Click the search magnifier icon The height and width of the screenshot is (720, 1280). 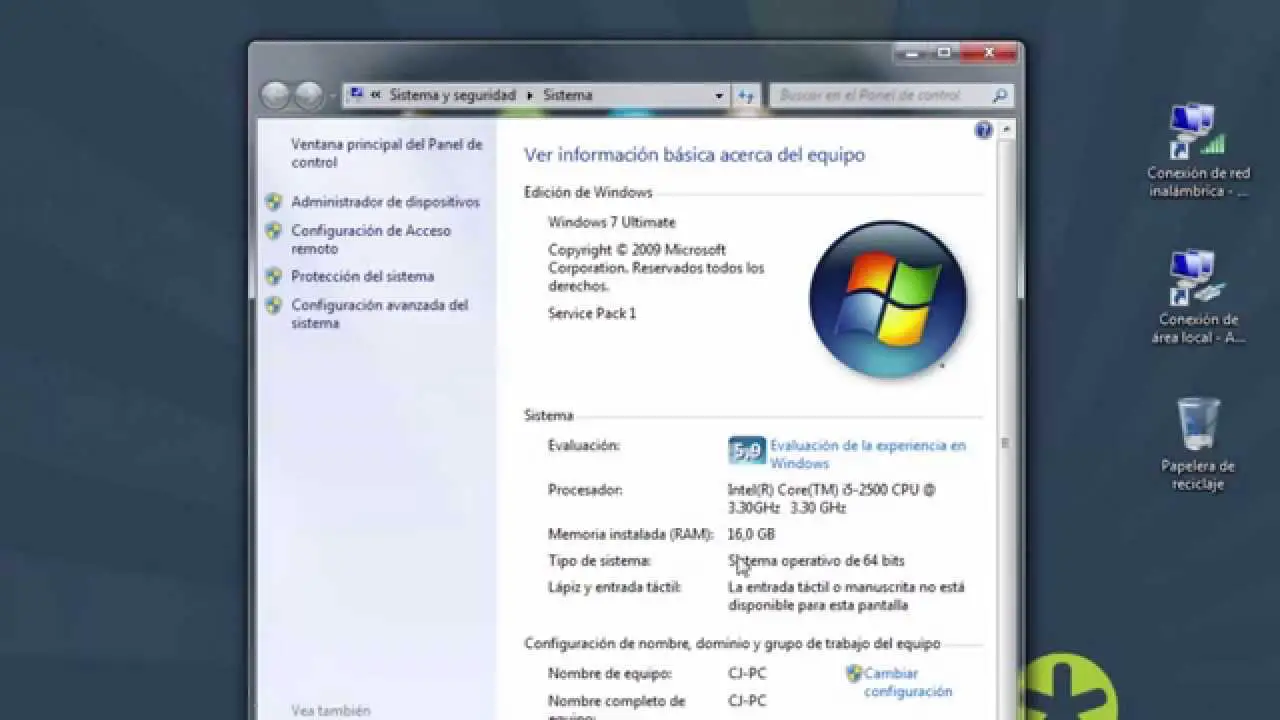click(999, 96)
